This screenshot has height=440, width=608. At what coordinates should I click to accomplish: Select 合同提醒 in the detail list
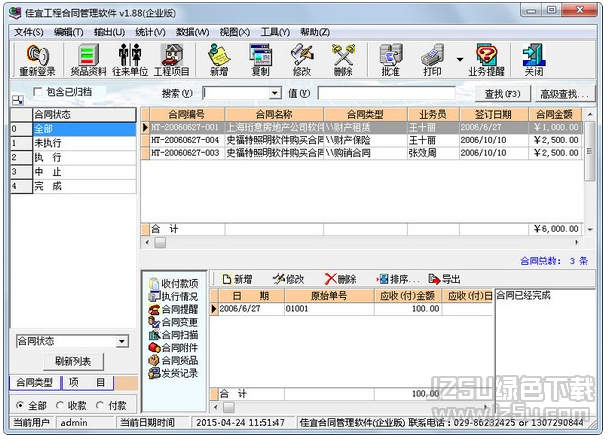point(174,309)
